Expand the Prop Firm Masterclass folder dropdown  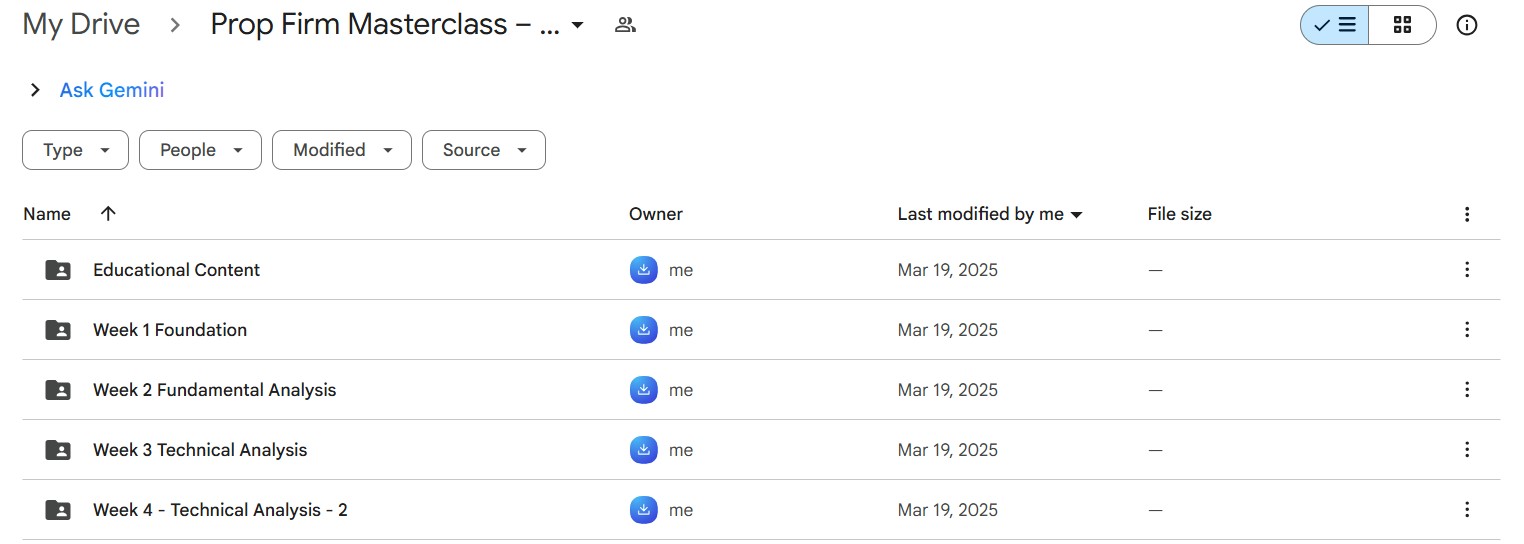[577, 26]
